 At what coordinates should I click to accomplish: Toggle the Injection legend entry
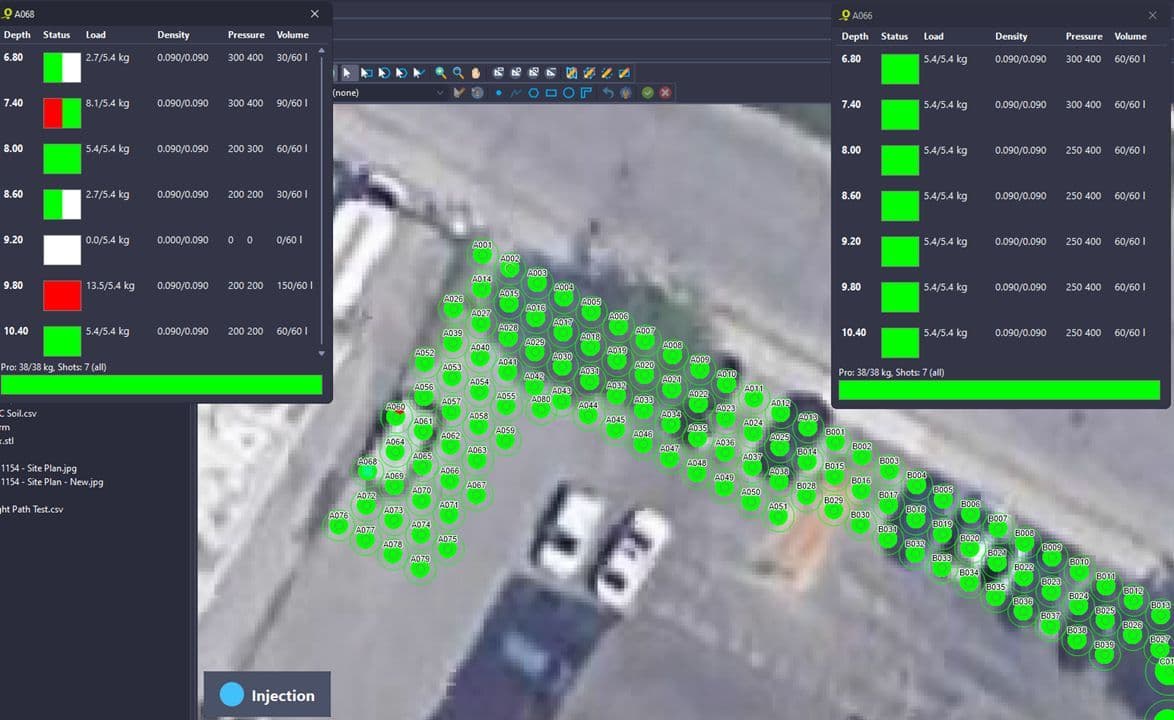point(267,694)
